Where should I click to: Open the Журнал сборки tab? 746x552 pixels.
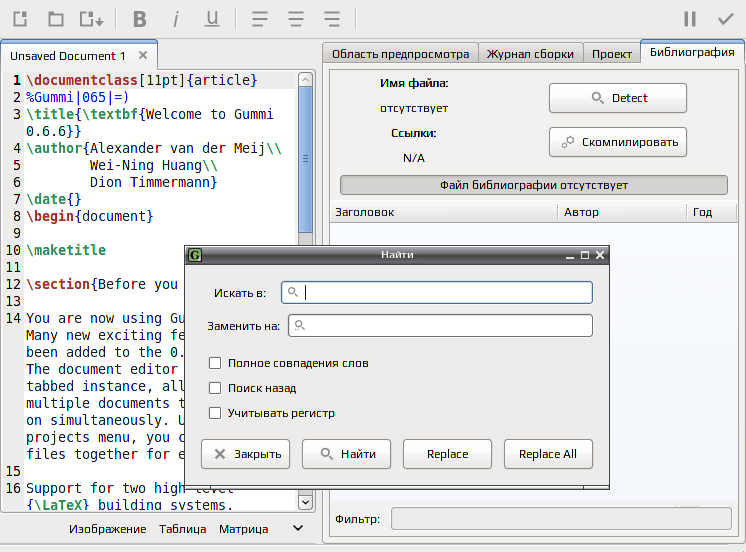530,54
